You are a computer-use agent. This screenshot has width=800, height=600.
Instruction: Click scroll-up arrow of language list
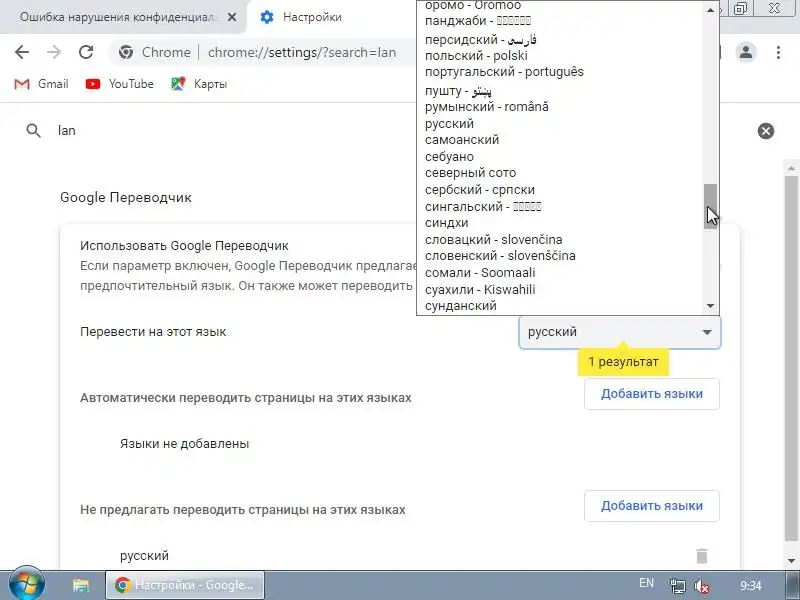pyautogui.click(x=710, y=10)
